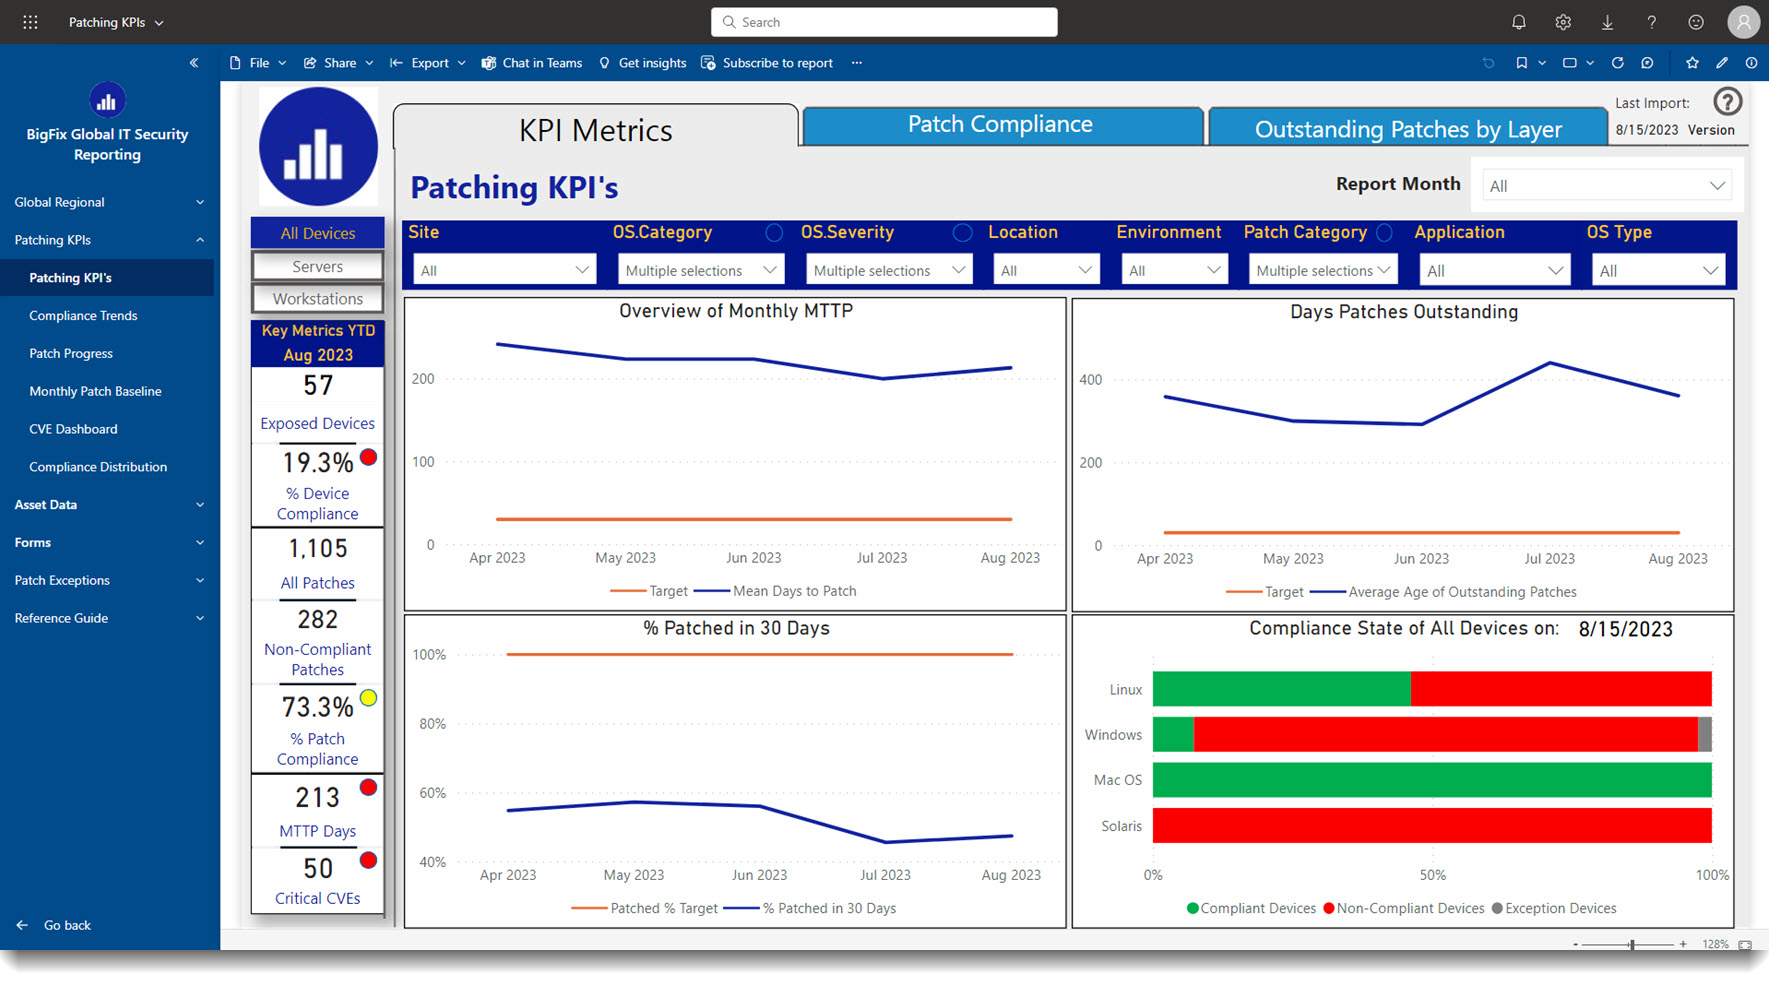
Task: Open the app launcher grid icon
Action: coord(30,22)
